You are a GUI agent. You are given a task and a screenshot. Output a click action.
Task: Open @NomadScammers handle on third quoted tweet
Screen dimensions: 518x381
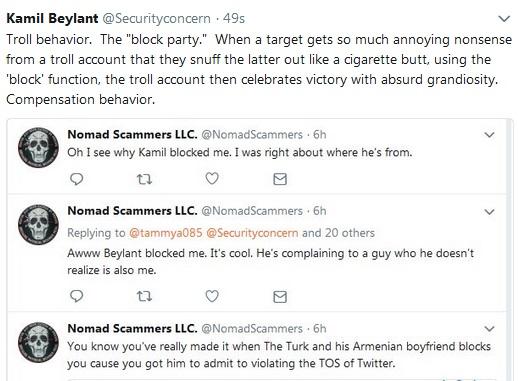[x=252, y=329]
